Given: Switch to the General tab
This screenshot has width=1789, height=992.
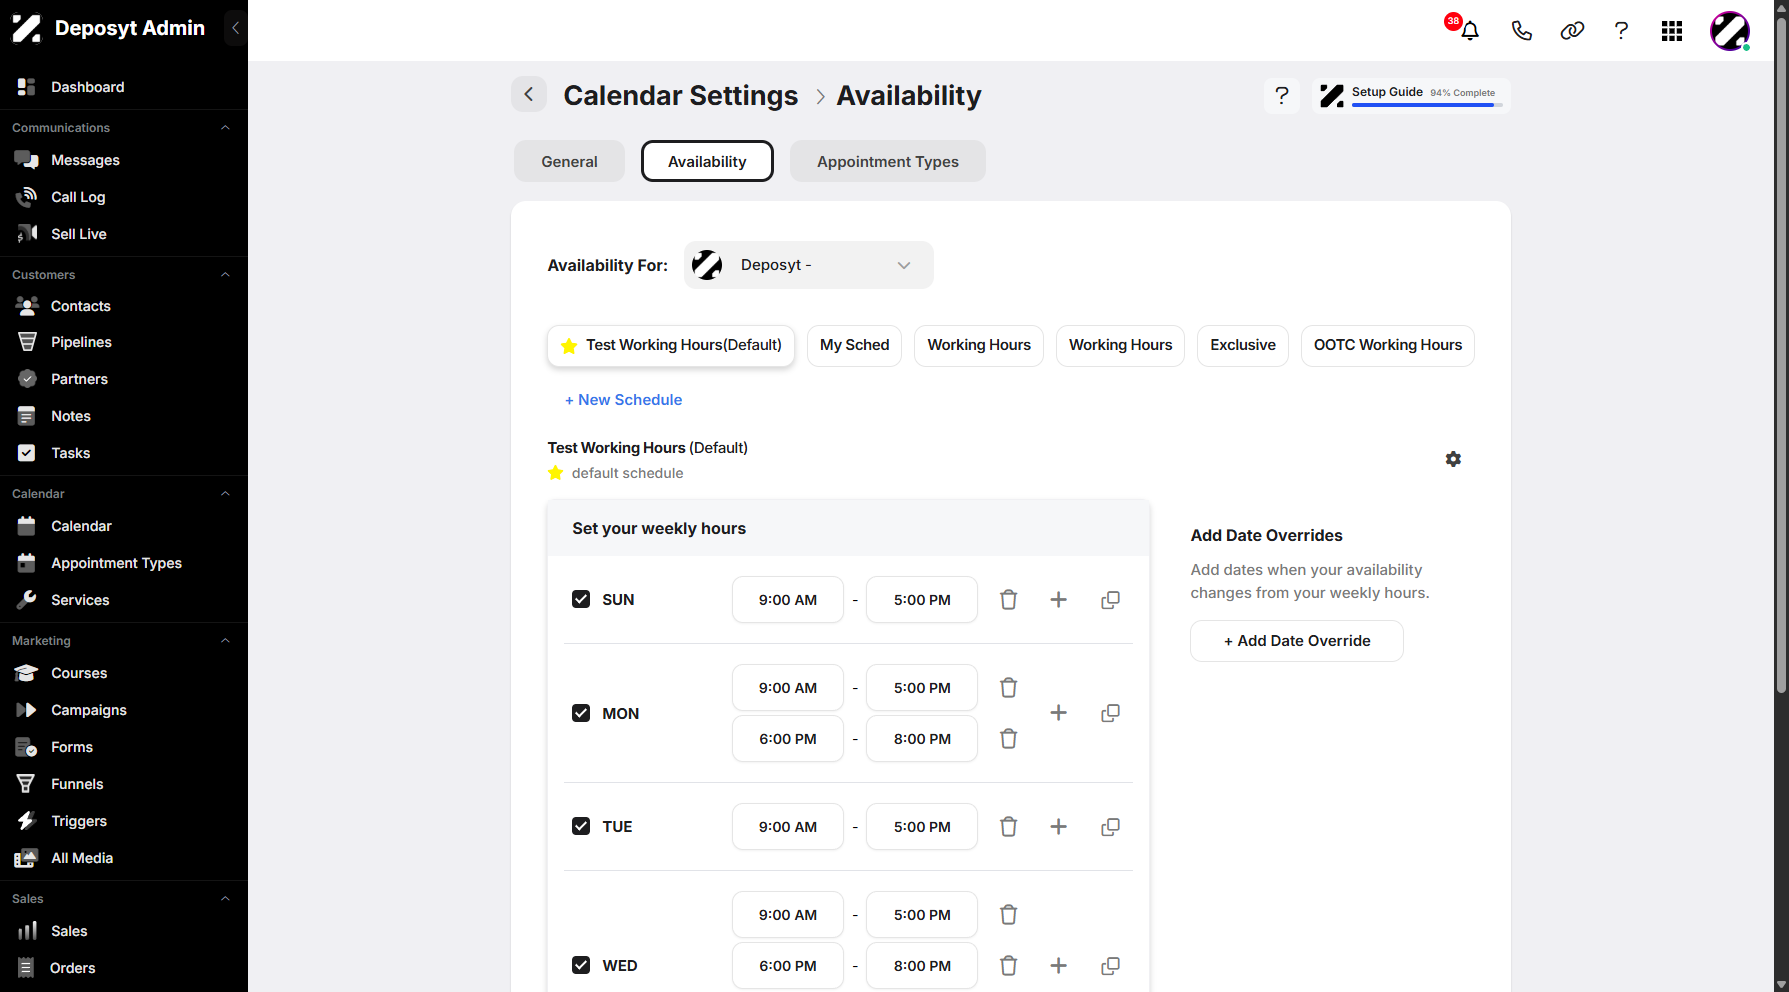Looking at the screenshot, I should click(x=569, y=161).
